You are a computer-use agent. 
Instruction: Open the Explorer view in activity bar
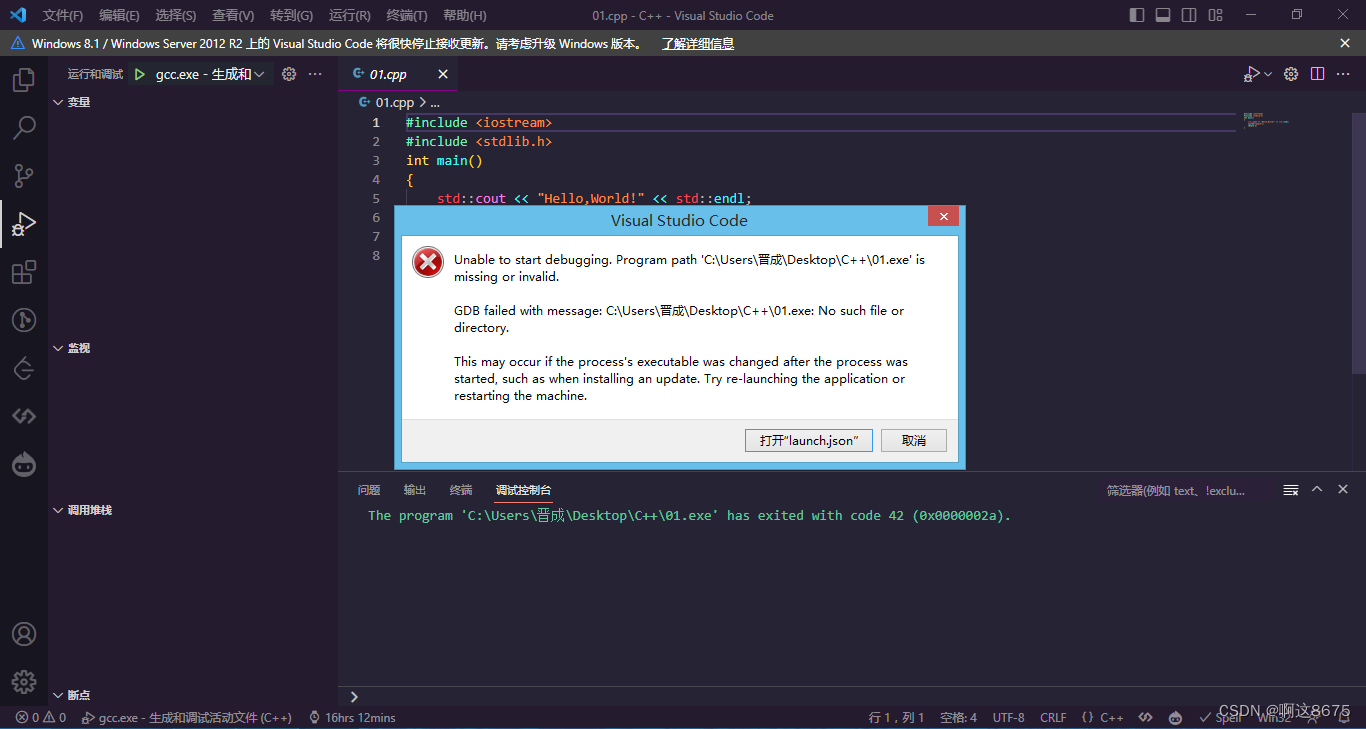(x=24, y=80)
